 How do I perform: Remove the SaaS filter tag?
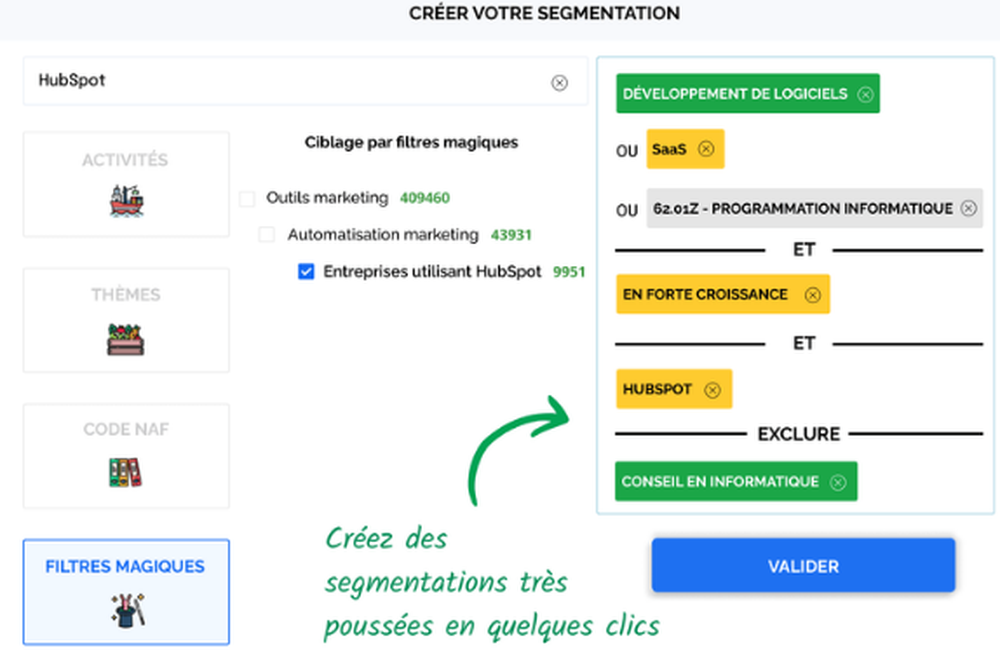(706, 149)
